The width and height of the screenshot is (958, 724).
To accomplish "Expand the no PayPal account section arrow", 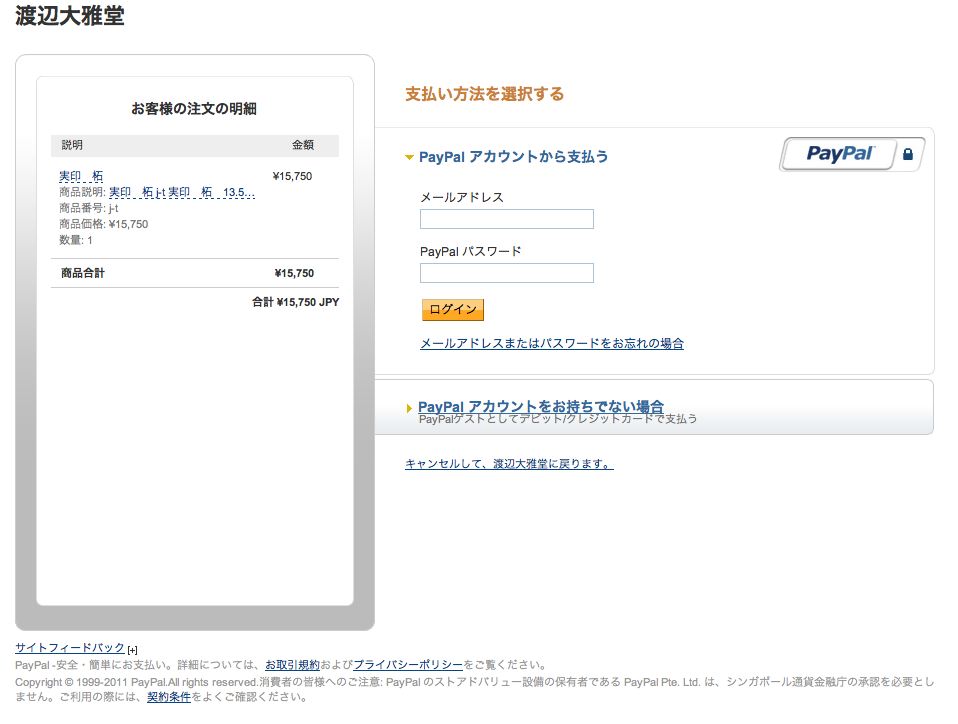I will tap(409, 408).
